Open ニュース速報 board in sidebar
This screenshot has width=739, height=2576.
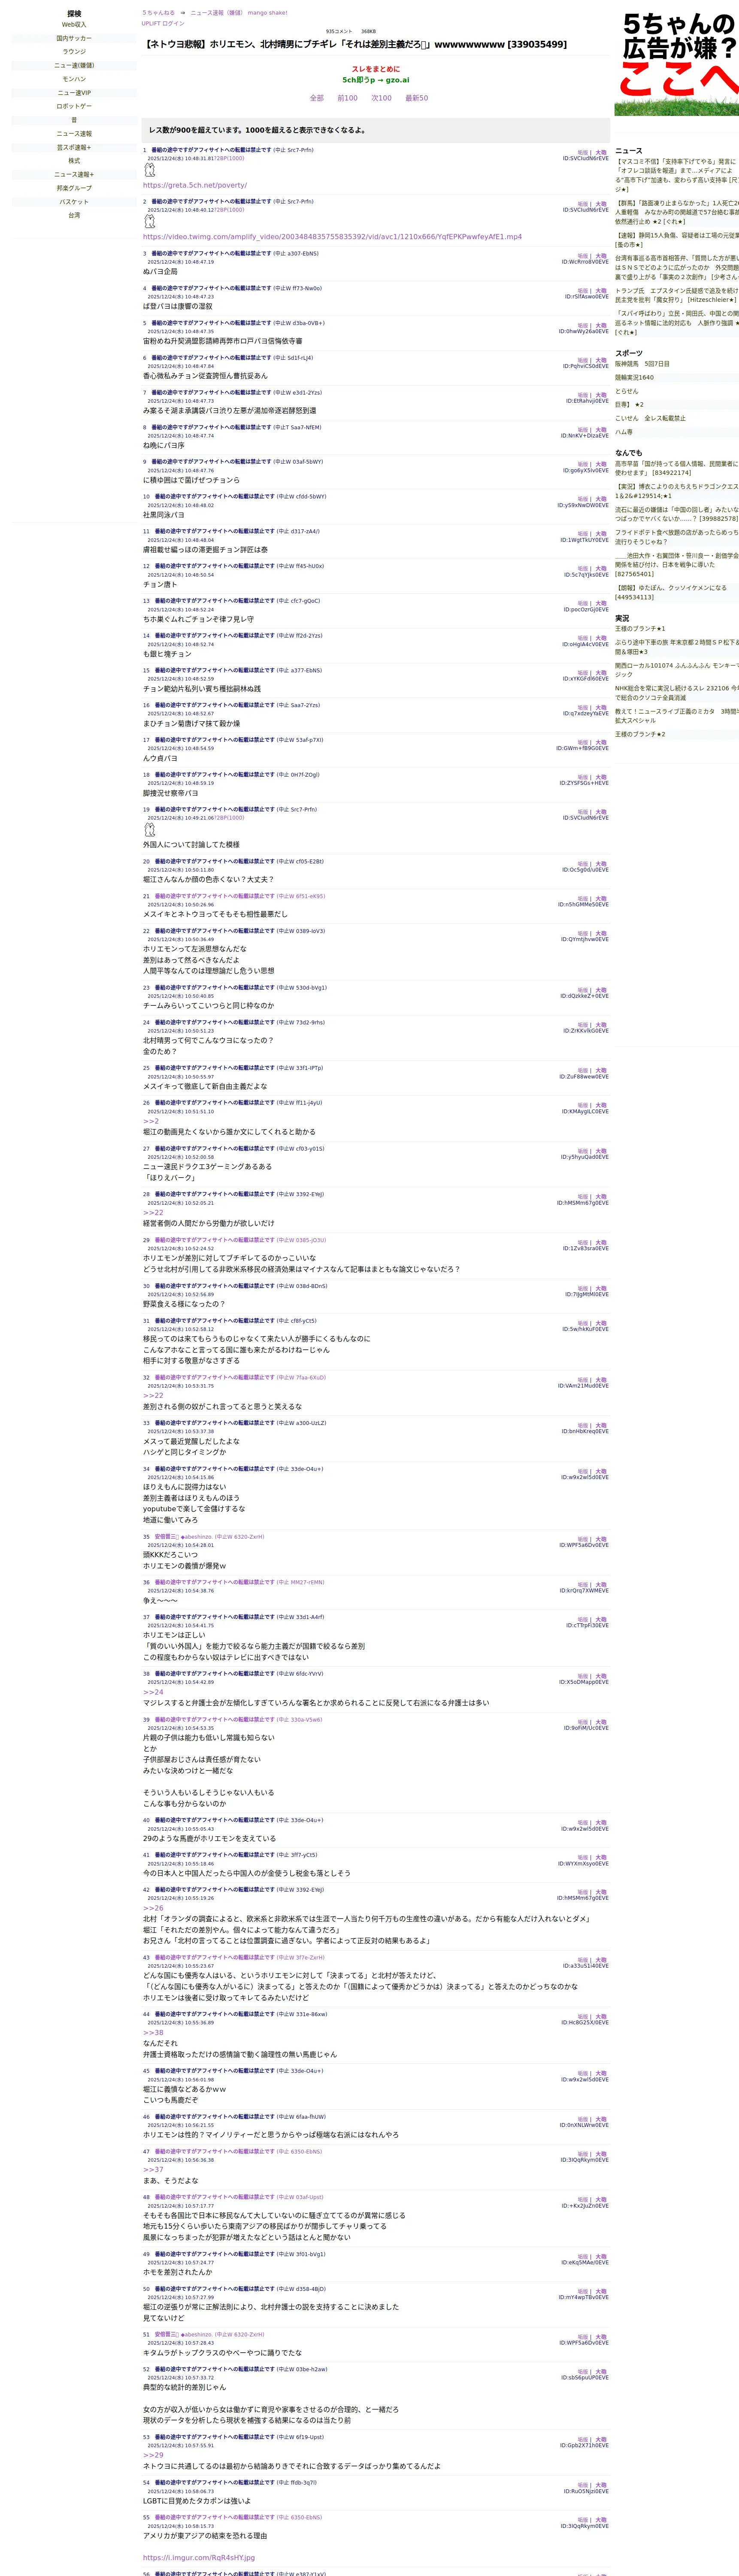[74, 133]
